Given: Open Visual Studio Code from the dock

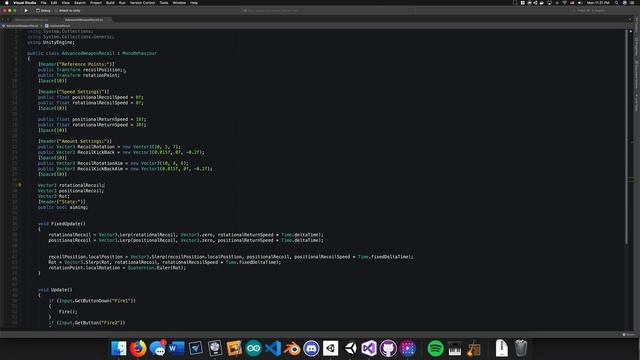Looking at the screenshot, I should [273, 348].
